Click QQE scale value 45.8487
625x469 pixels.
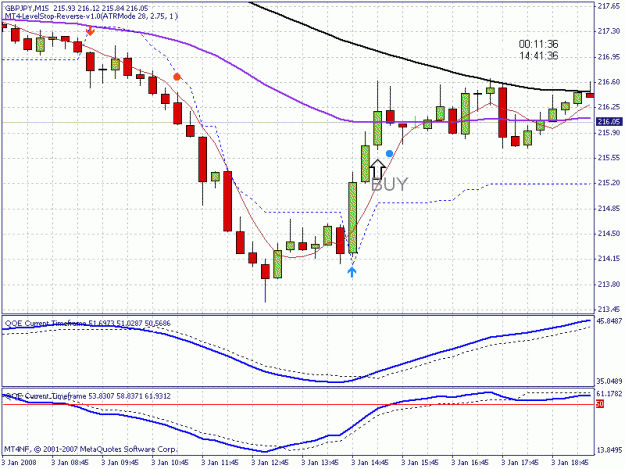[609, 321]
